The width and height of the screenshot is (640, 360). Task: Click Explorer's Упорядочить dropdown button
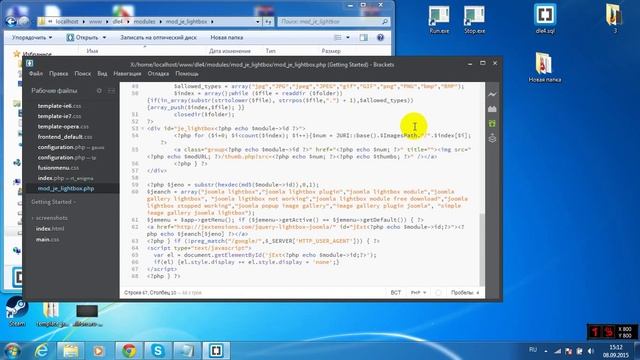coord(32,38)
